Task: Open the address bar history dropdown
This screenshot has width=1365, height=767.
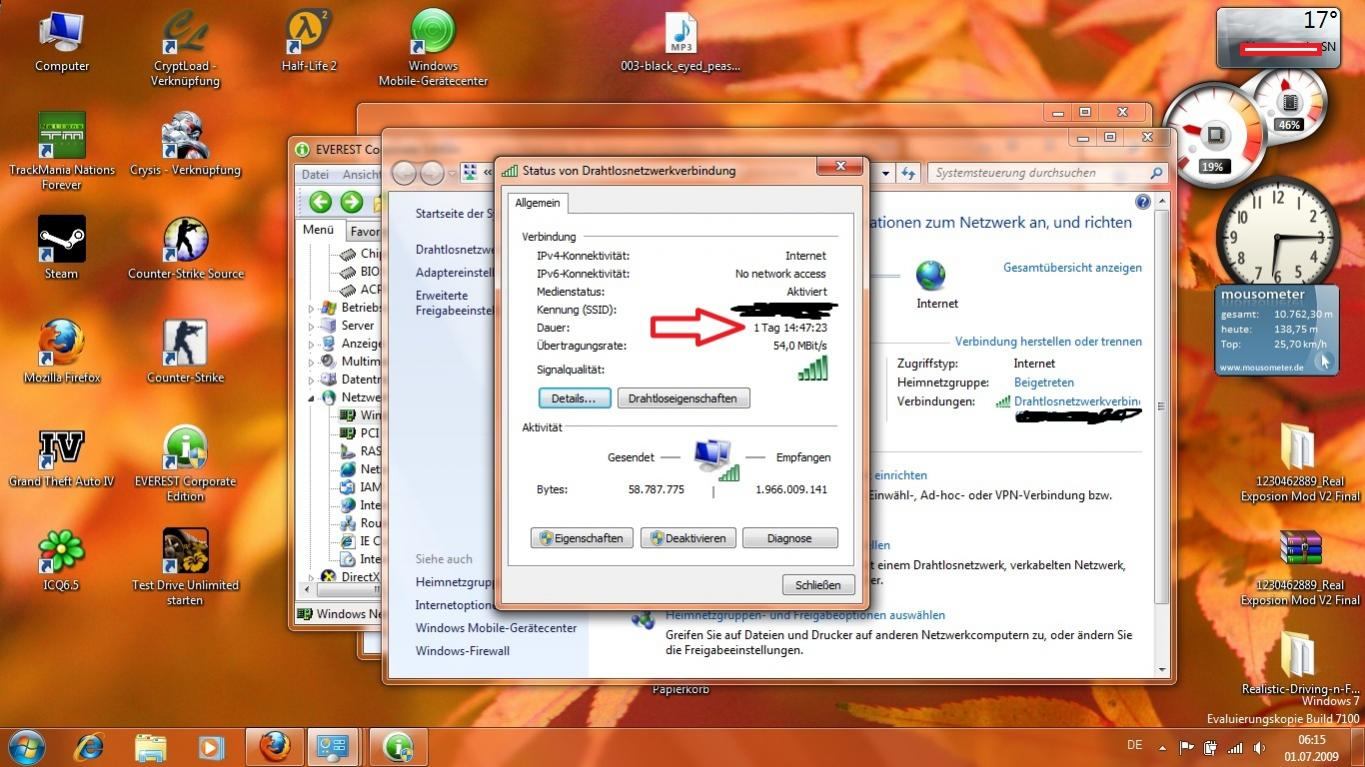Action: point(885,173)
